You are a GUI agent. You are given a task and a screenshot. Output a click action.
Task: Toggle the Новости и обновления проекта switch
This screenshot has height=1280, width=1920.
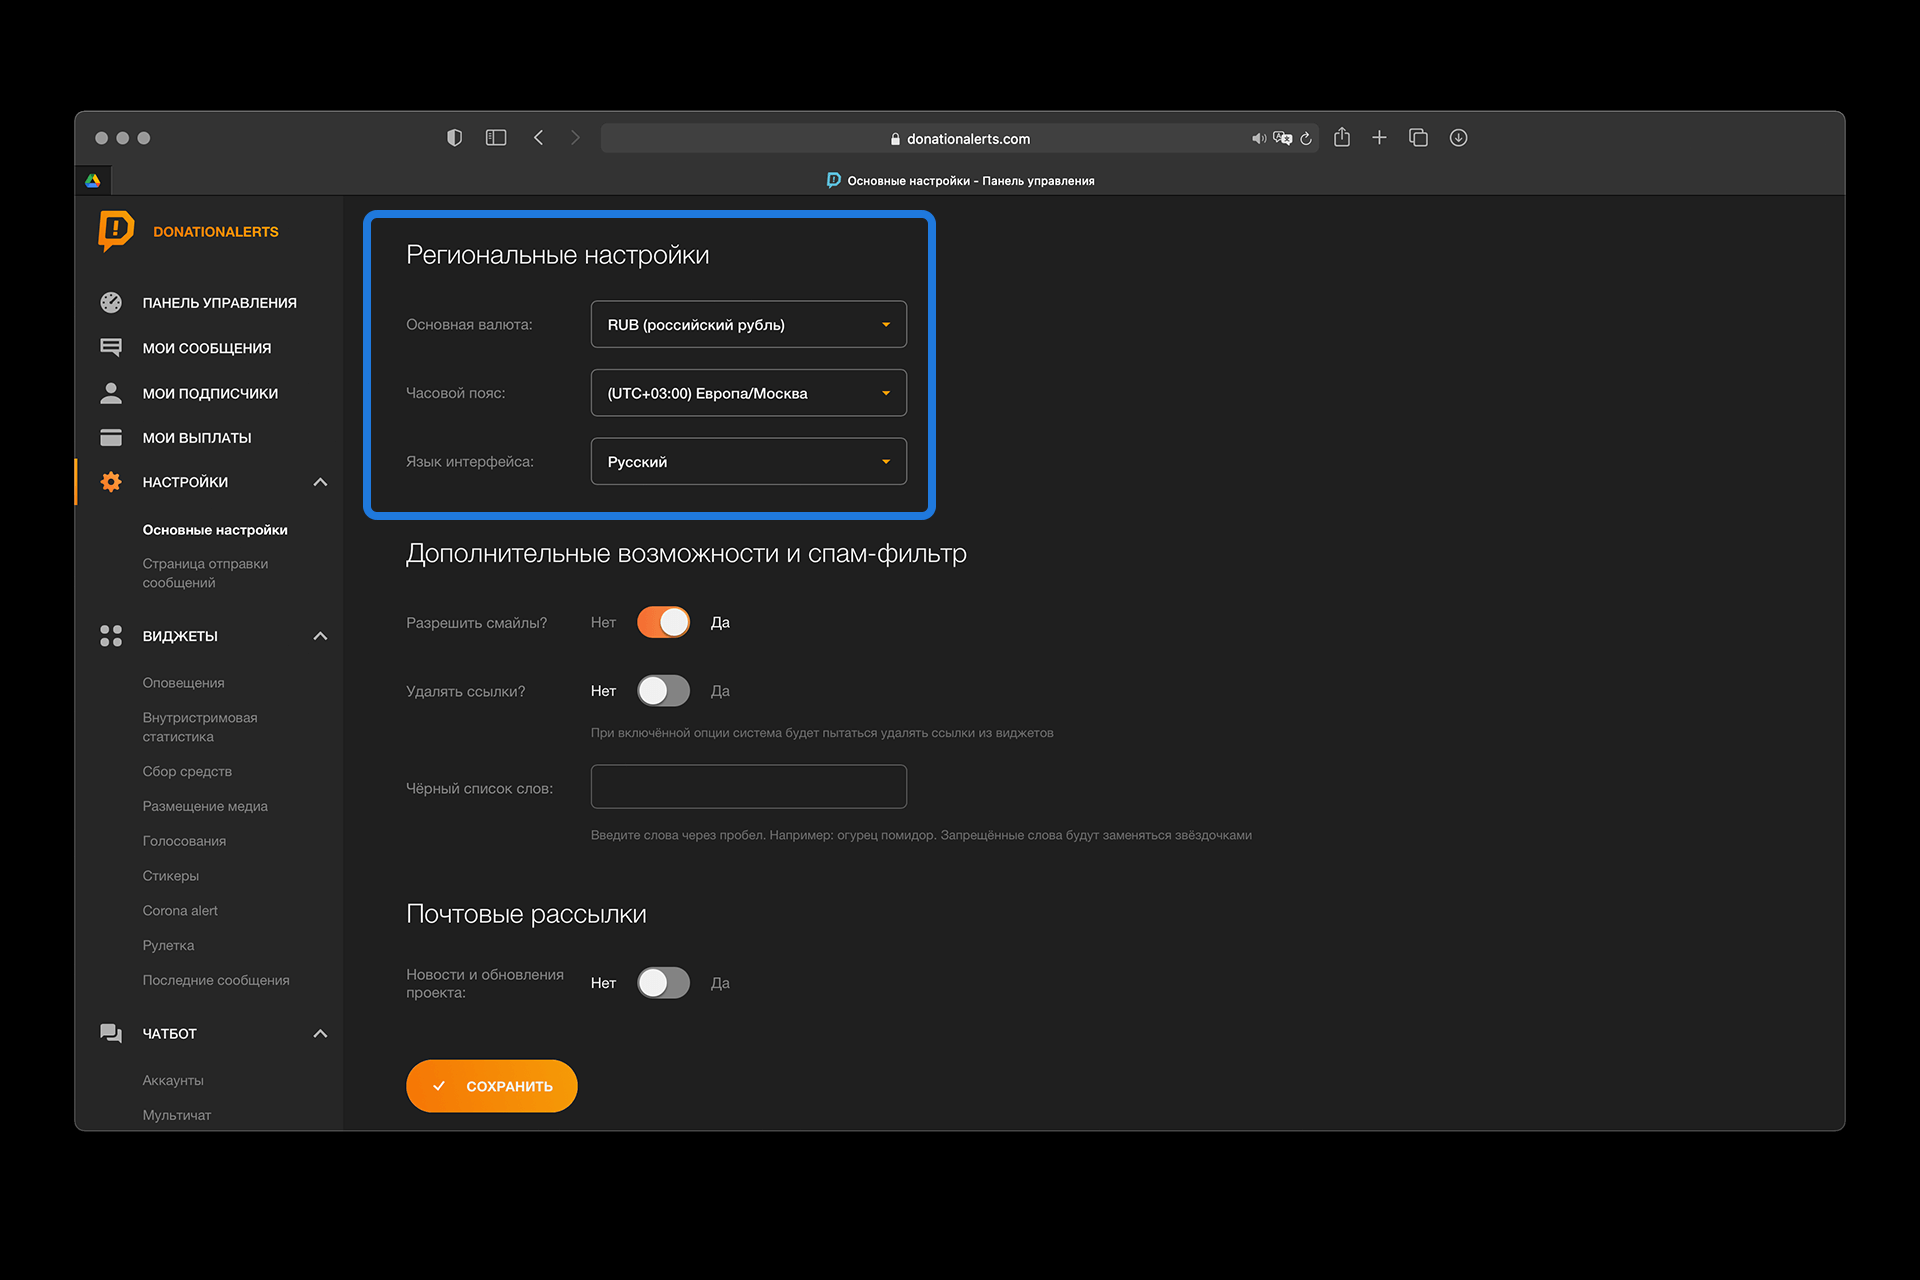[664, 983]
